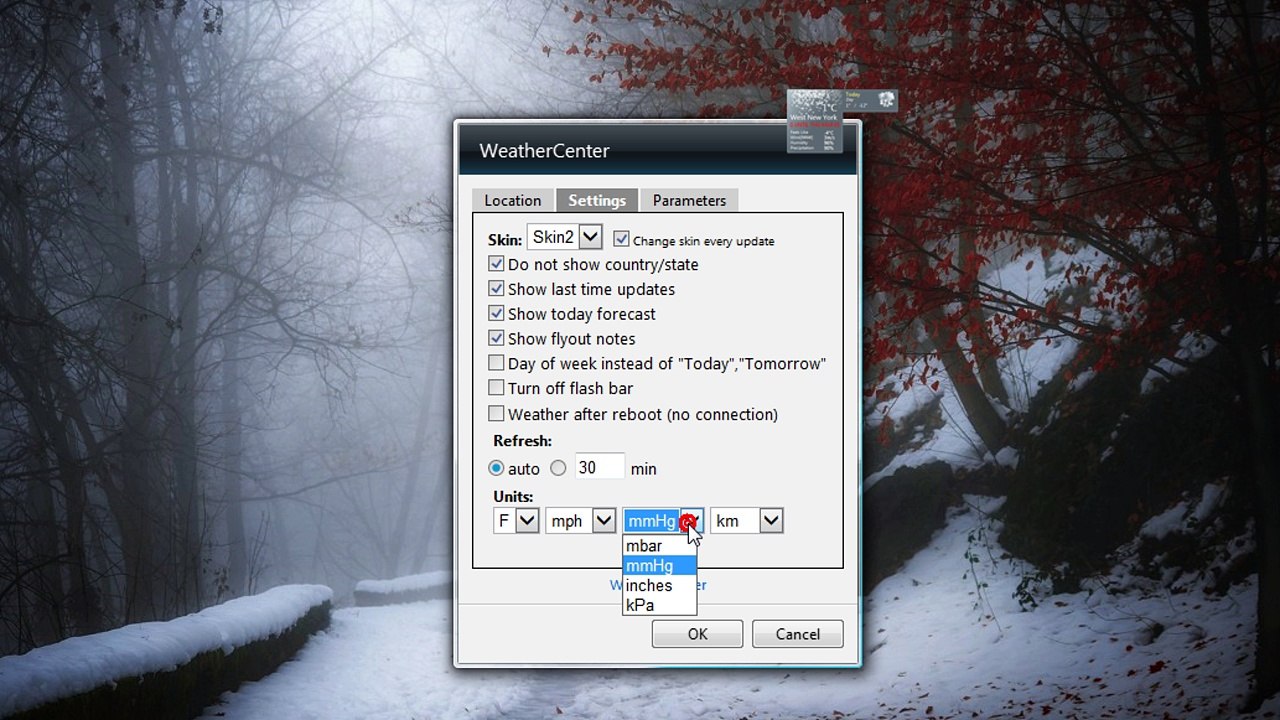Click the Refresh: label
This screenshot has height=720, width=1280.
[522, 441]
